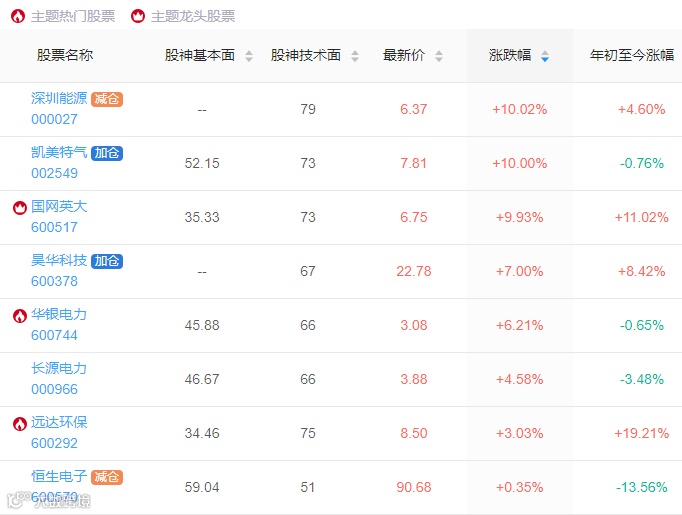Click the technical score 75

[308, 433]
